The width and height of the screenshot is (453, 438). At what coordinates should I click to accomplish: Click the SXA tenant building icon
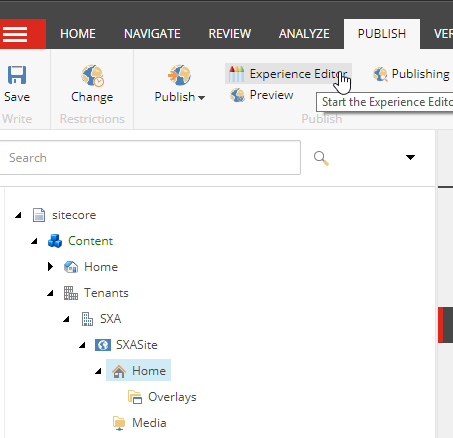pos(87,319)
